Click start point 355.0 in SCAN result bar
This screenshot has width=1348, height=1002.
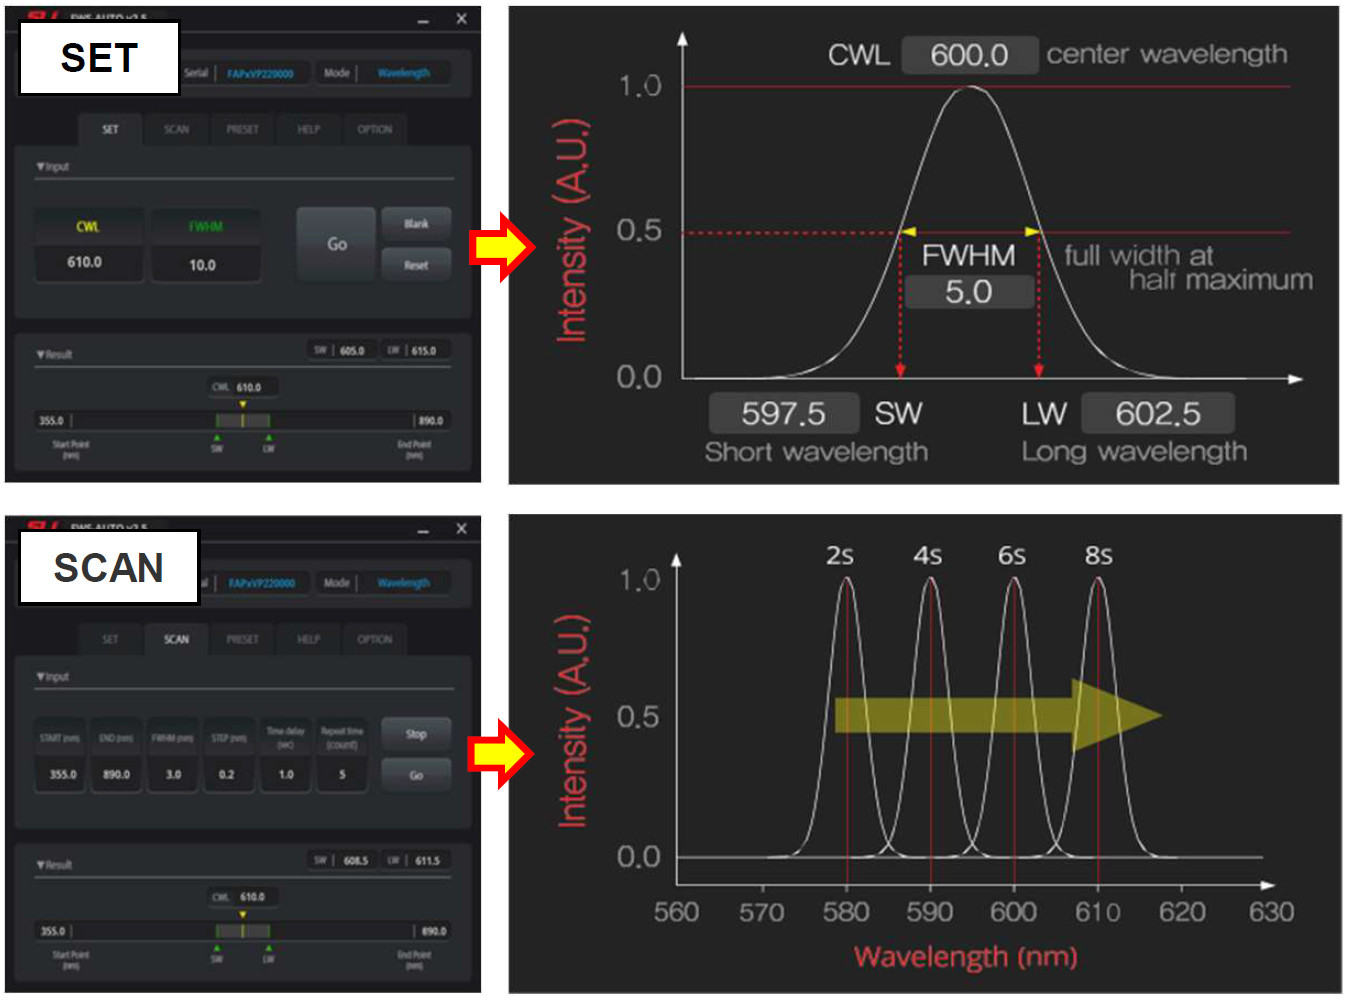coord(51,931)
